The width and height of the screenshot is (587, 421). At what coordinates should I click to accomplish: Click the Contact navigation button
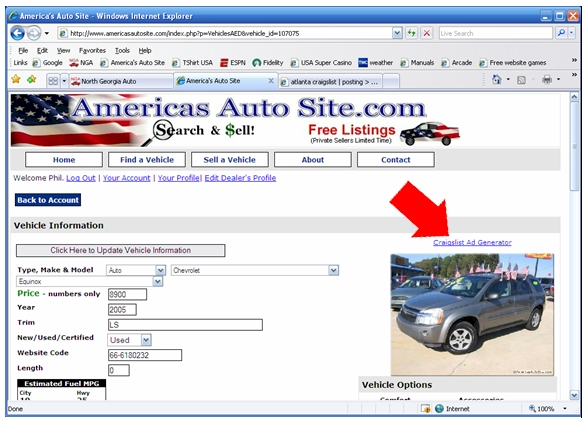pyautogui.click(x=396, y=160)
